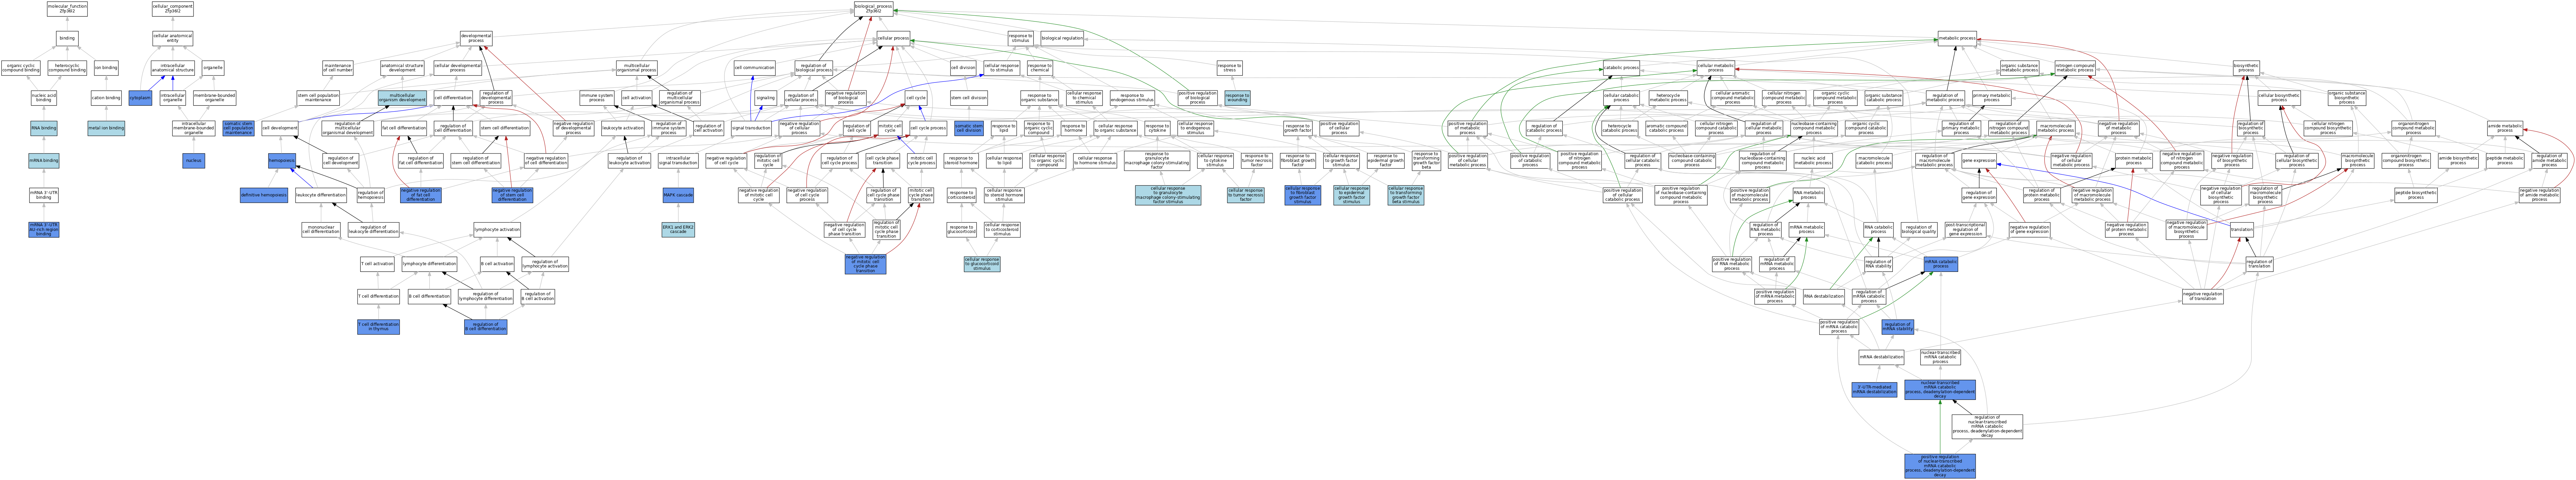The height and width of the screenshot is (480, 2576).
Task: Select the 'heterocyclic compound binding' node
Action: (67, 68)
